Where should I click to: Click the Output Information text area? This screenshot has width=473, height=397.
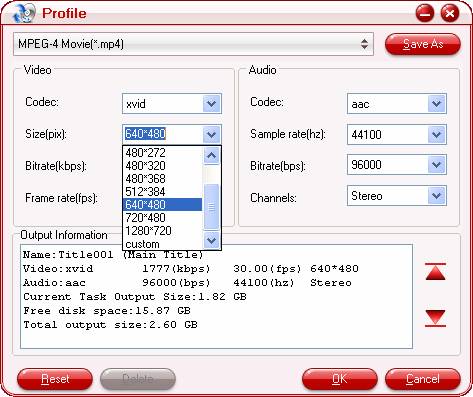pyautogui.click(x=216, y=296)
